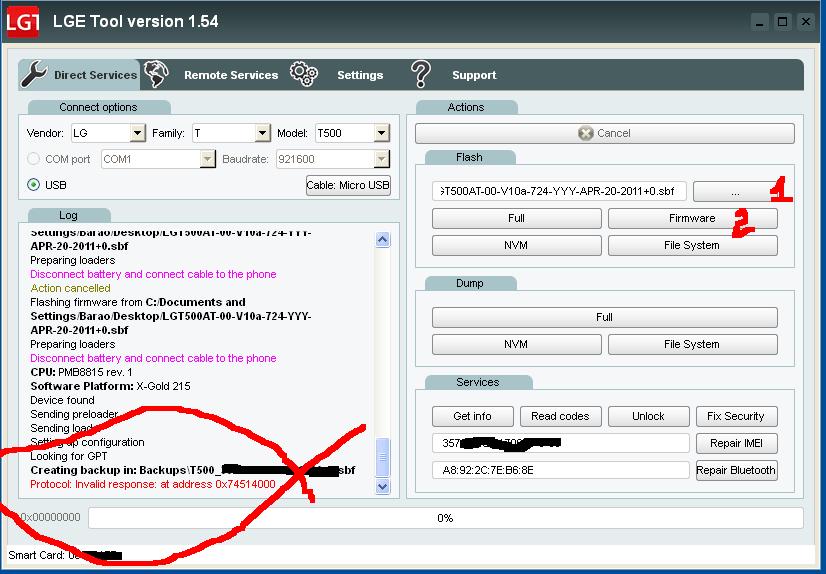Click the Fix Security button
This screenshot has width=826, height=574.
tap(736, 417)
